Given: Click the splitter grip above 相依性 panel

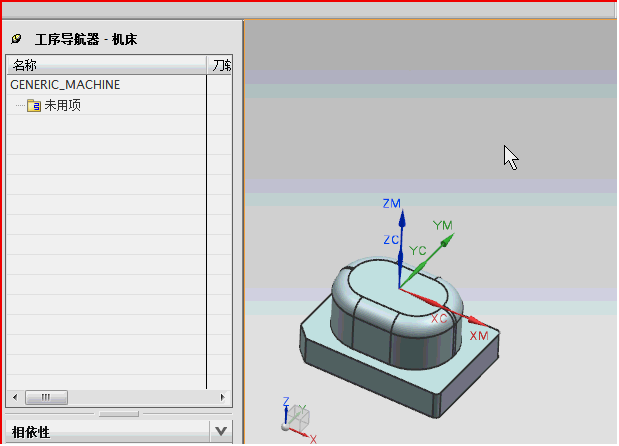Looking at the screenshot, I should tap(119, 413).
